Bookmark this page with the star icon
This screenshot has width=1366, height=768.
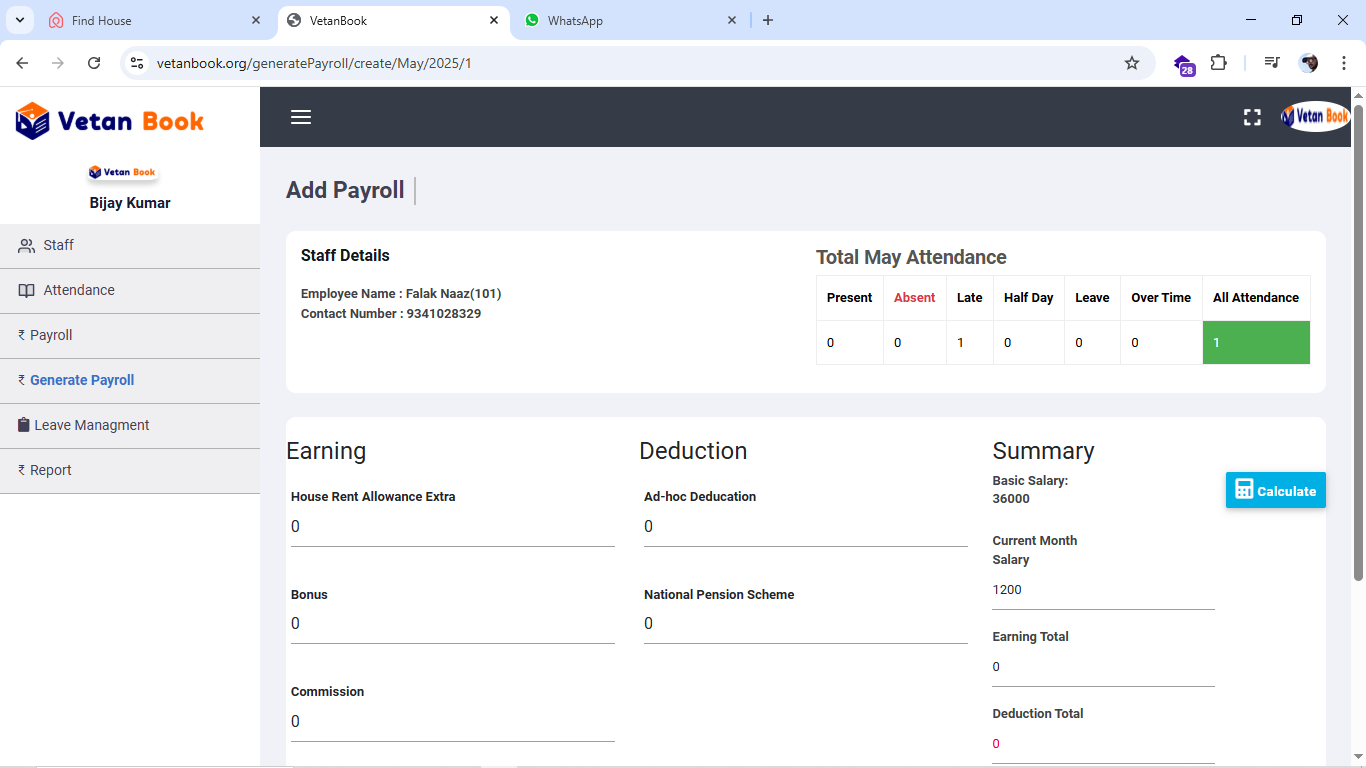click(1132, 63)
